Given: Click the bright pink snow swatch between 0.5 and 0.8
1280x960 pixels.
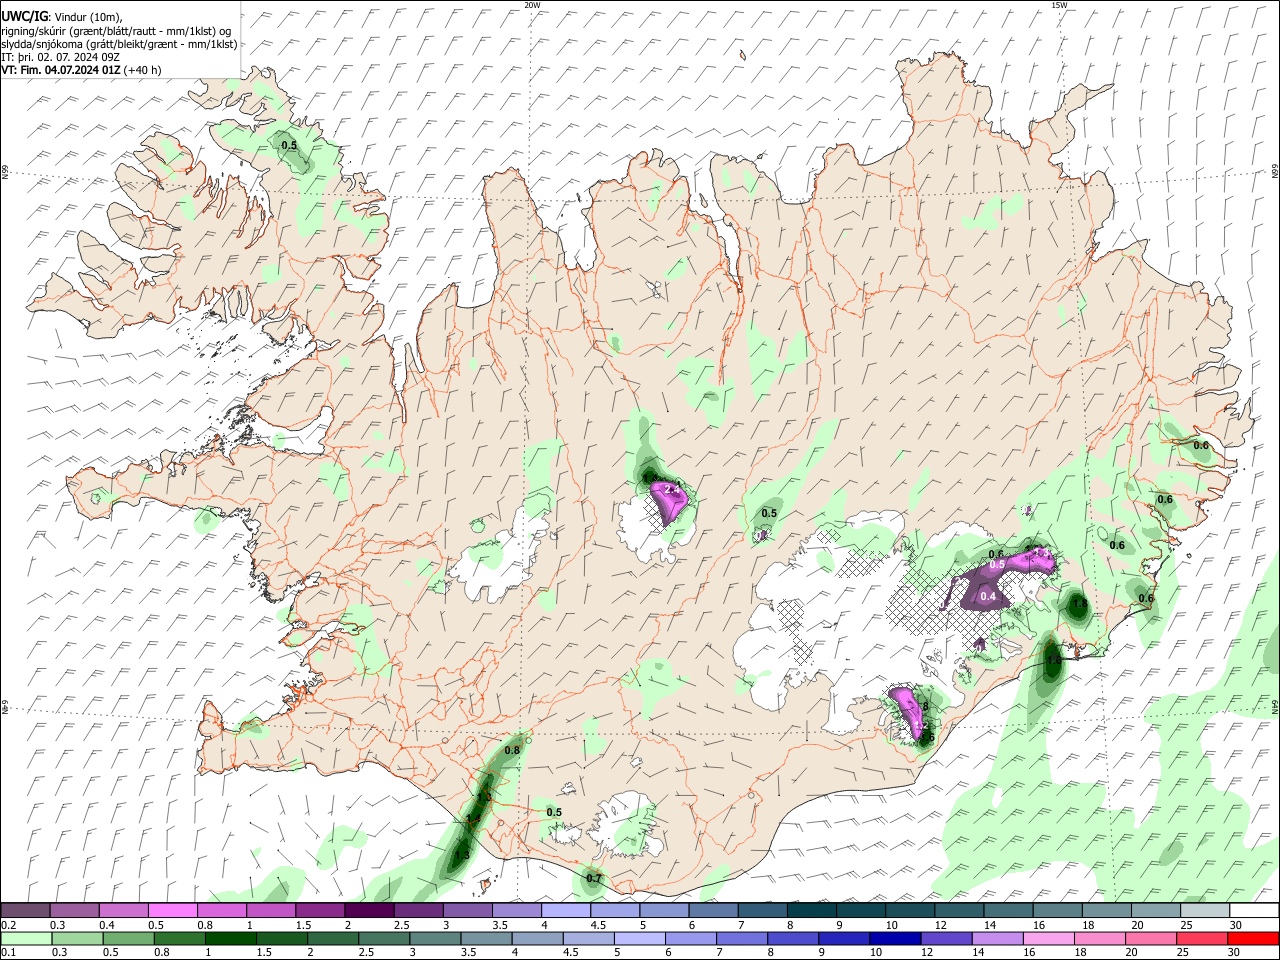Looking at the screenshot, I should pos(172,911).
